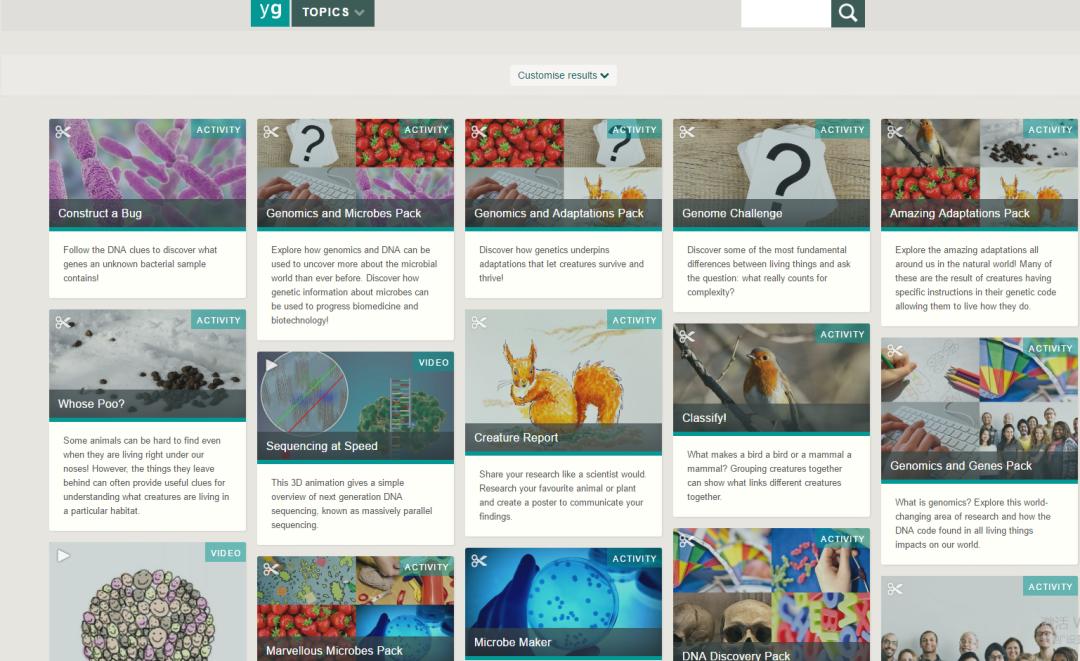Open the Construct a Bug title
1080x661 pixels.
tap(100, 213)
